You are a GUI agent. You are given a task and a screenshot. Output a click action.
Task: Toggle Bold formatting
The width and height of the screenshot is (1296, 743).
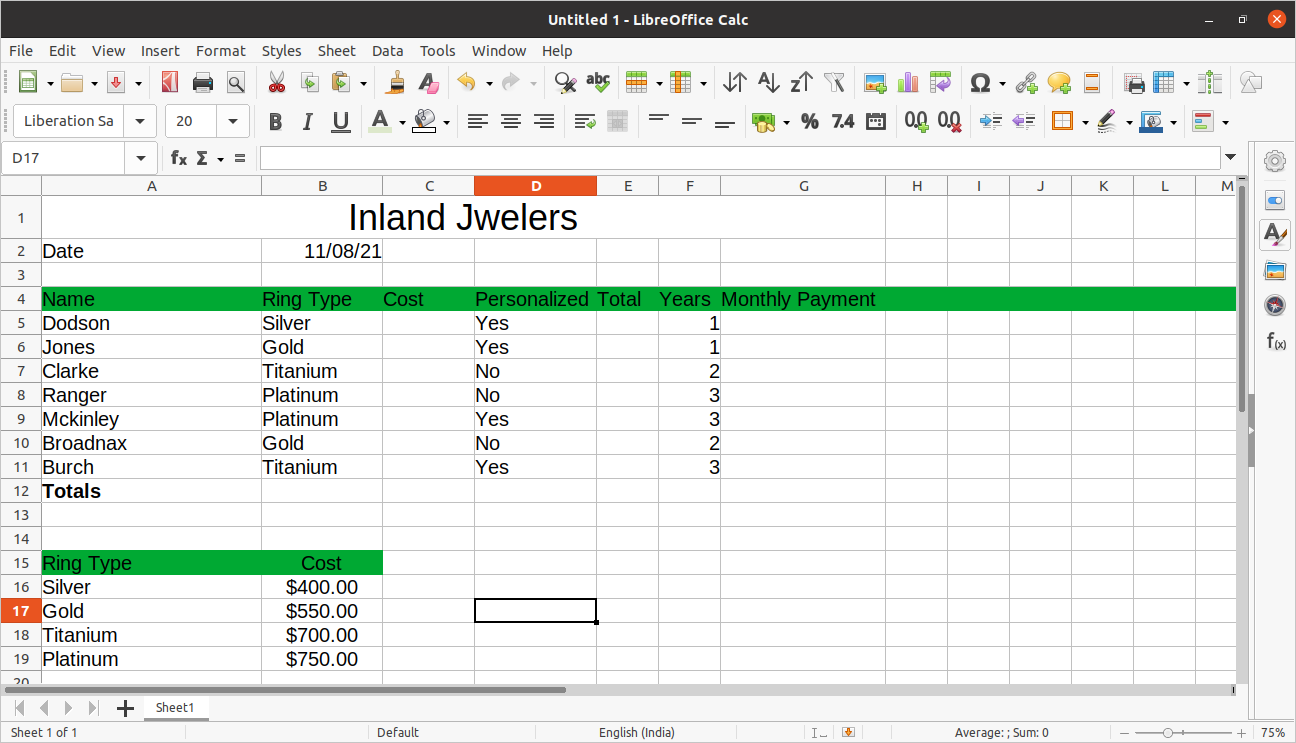pos(275,122)
